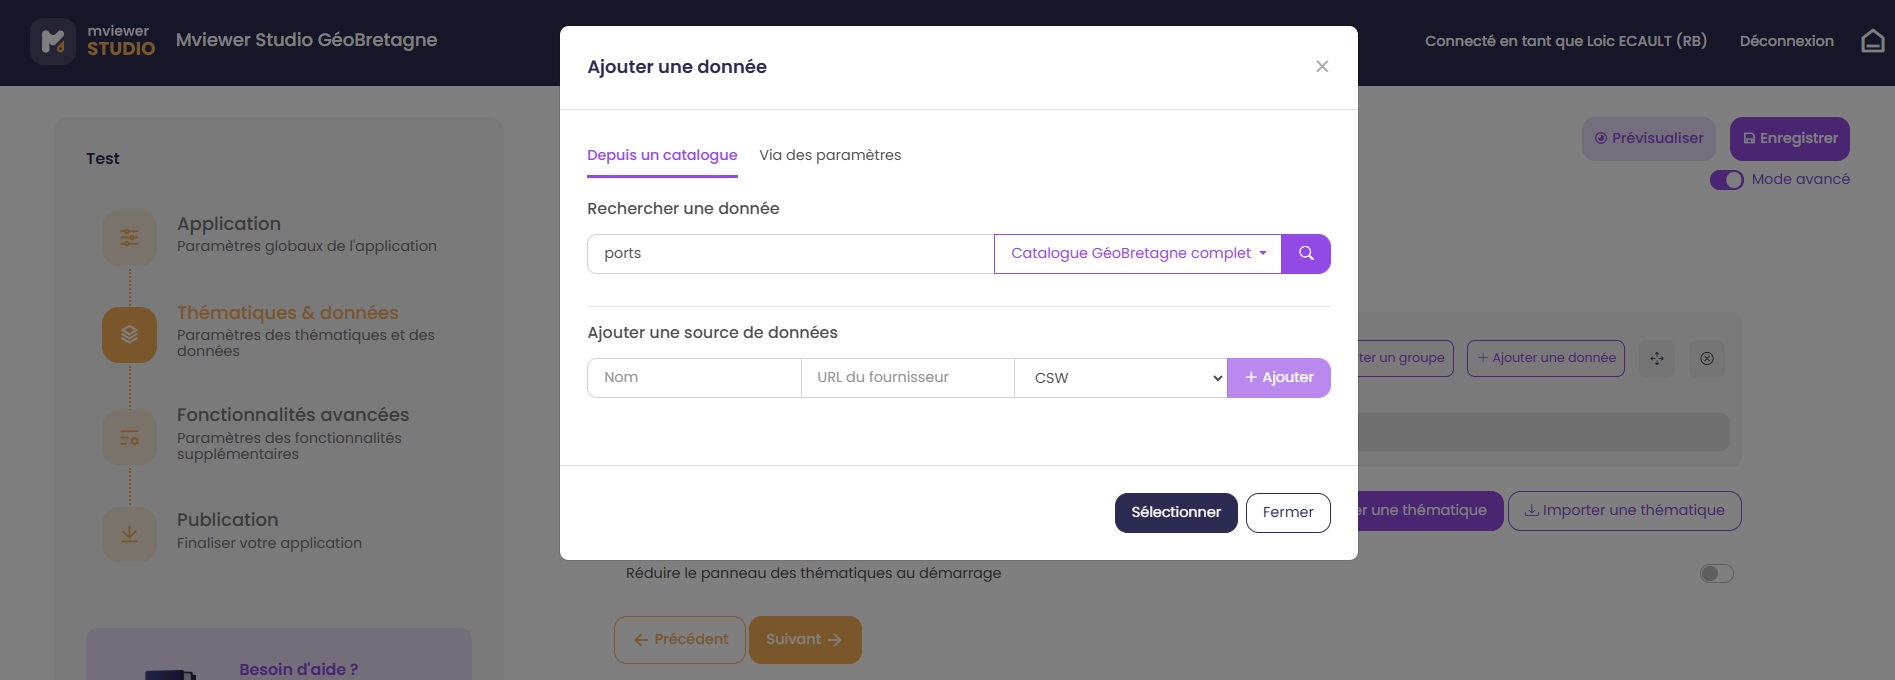Focus the URL du fournisseur field

(x=908, y=378)
